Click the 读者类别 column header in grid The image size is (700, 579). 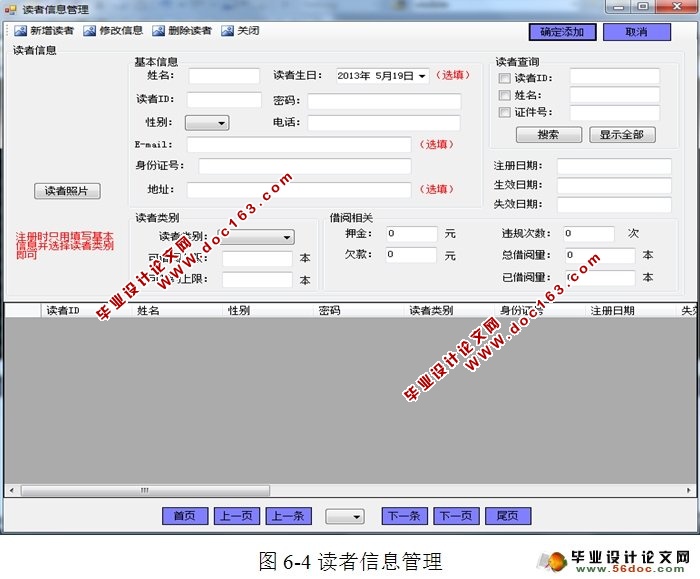coord(449,311)
